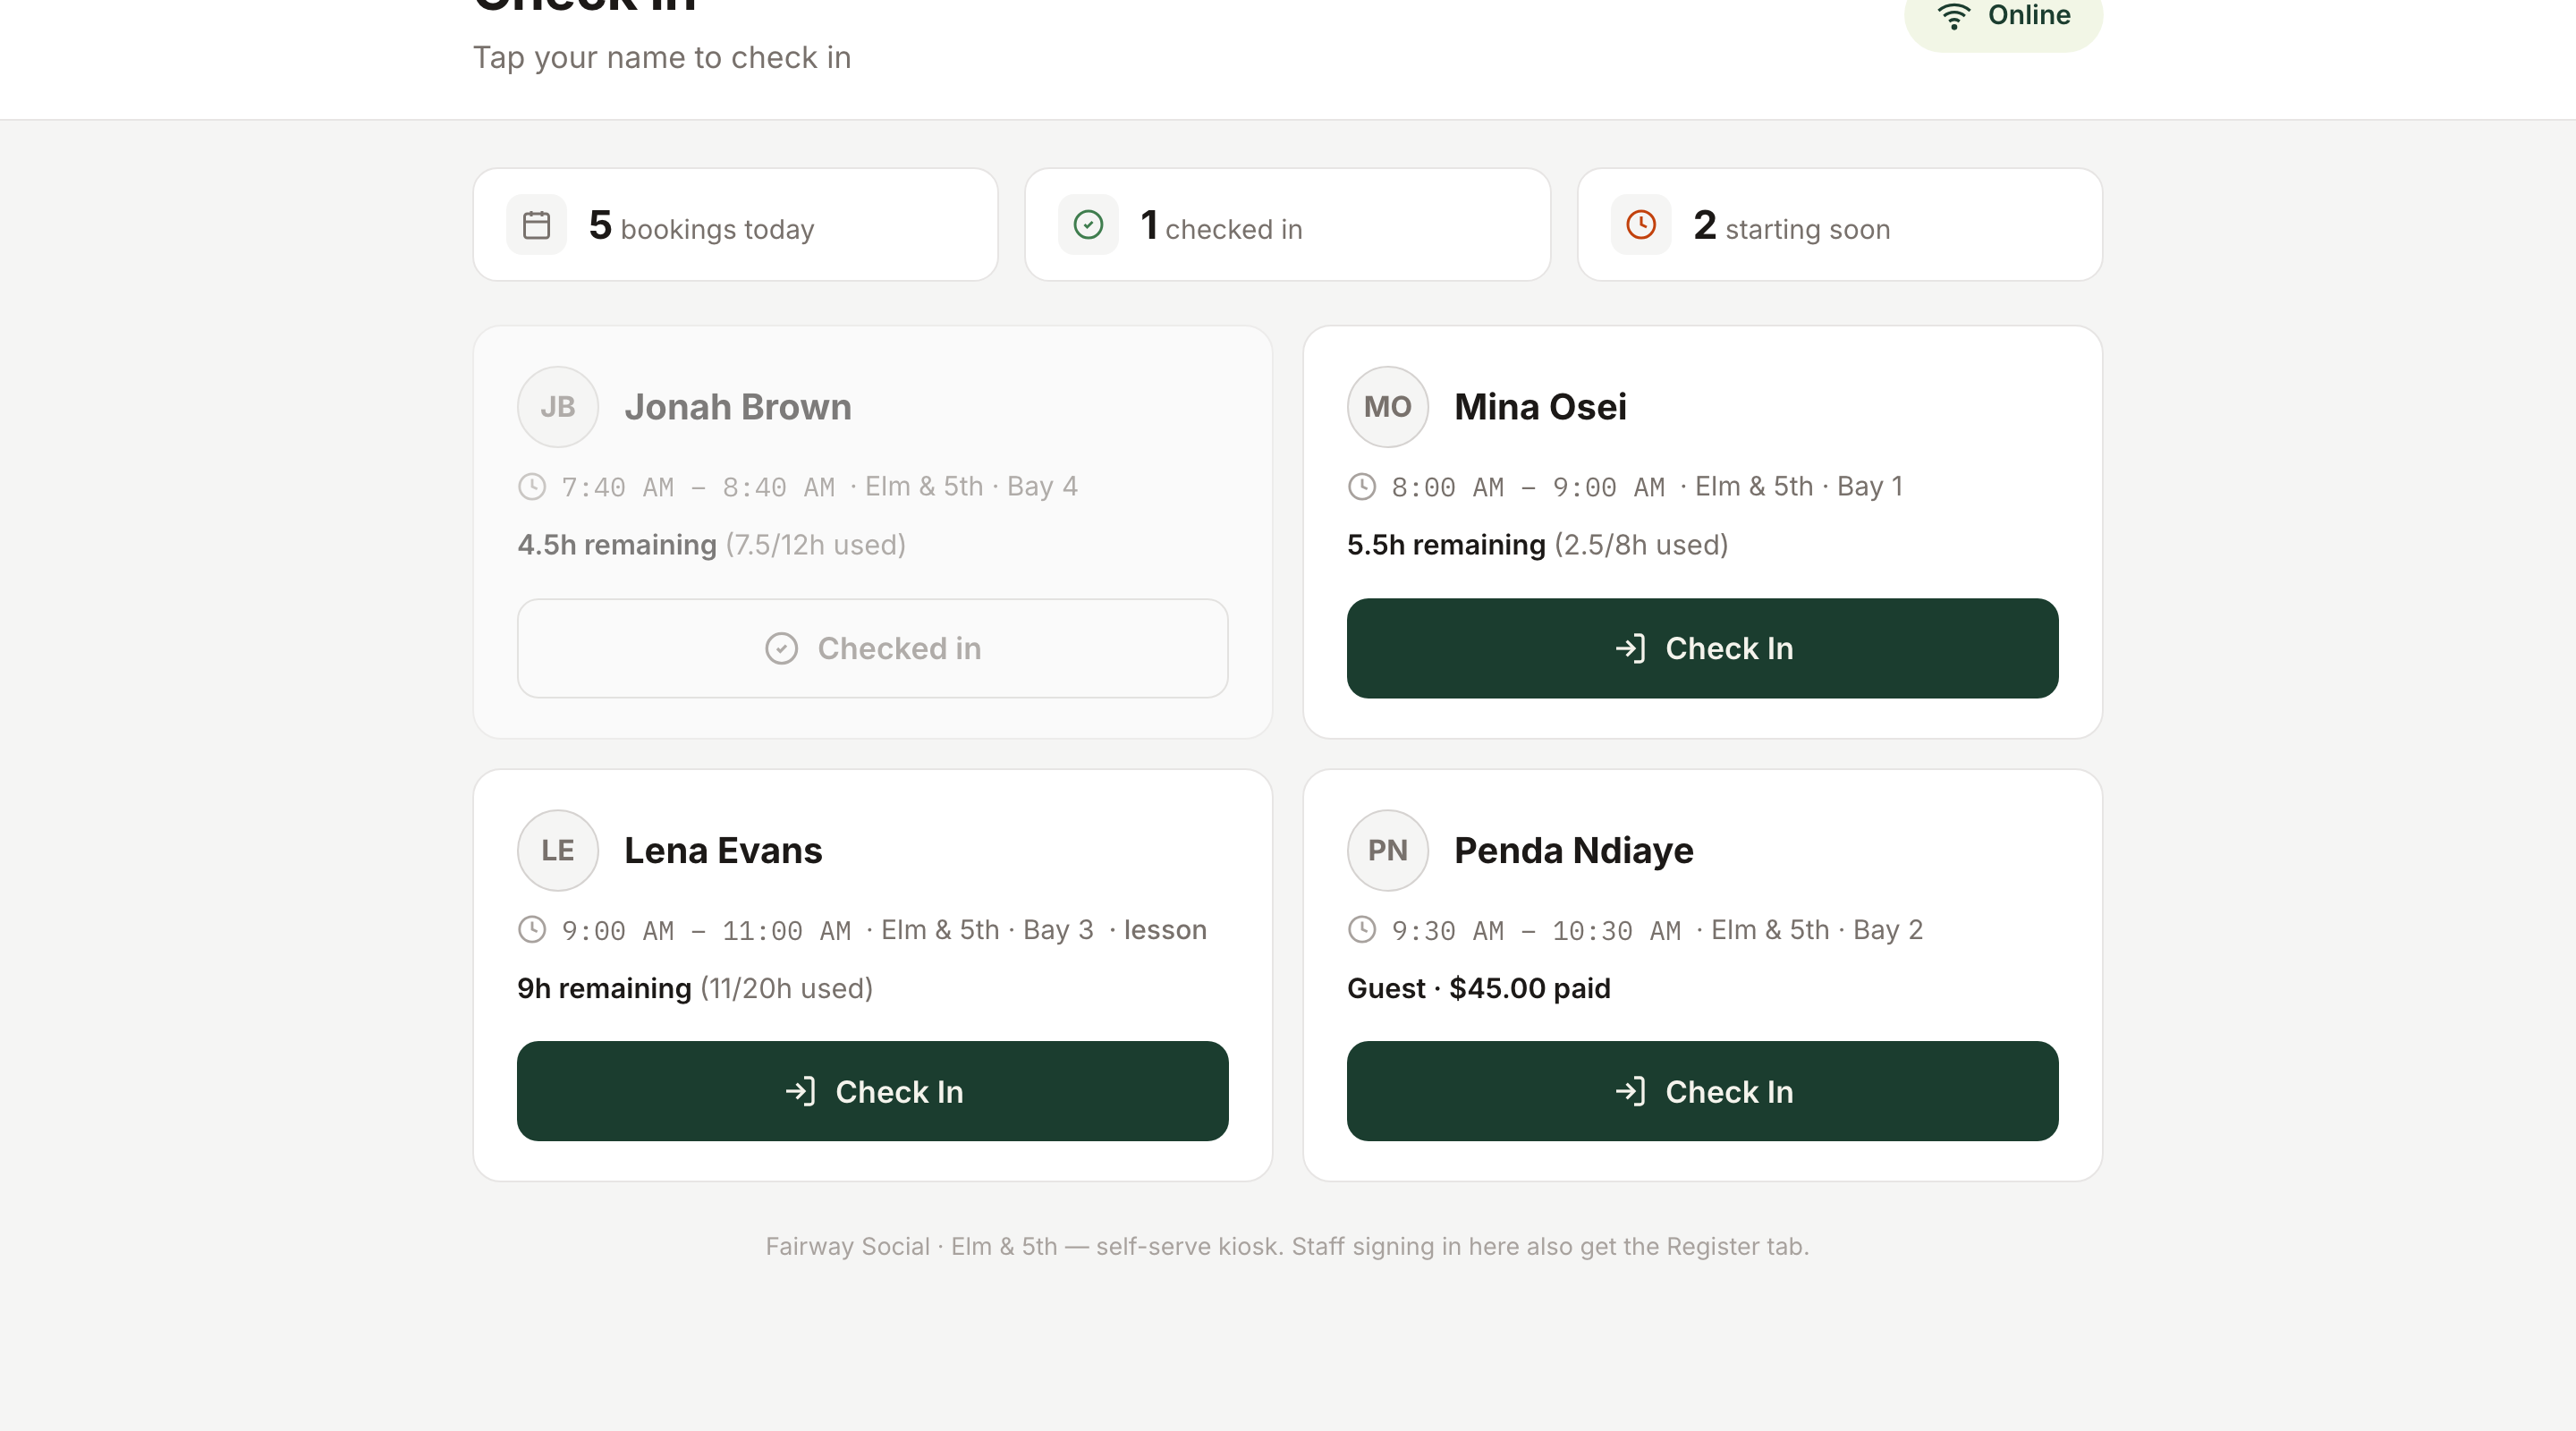Click '9:00 AM – 11:00 AM' time range
Image resolution: width=2576 pixels, height=1431 pixels.
coord(706,931)
